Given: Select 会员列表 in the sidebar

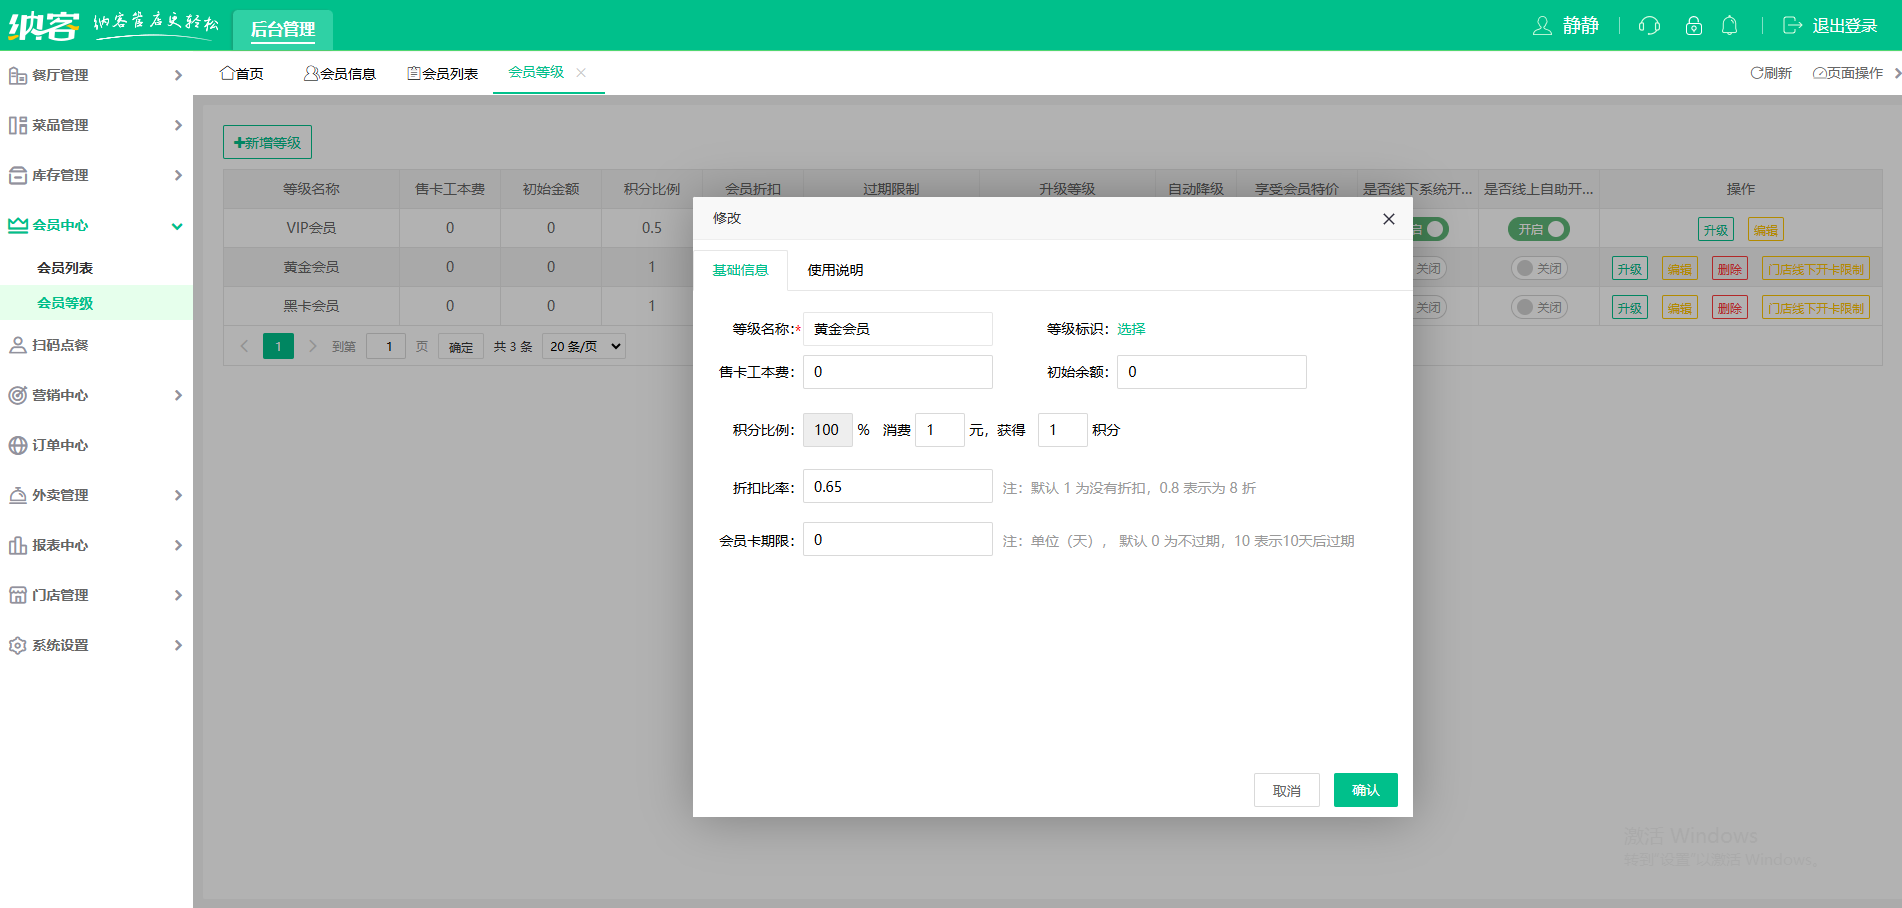Looking at the screenshot, I should [65, 268].
